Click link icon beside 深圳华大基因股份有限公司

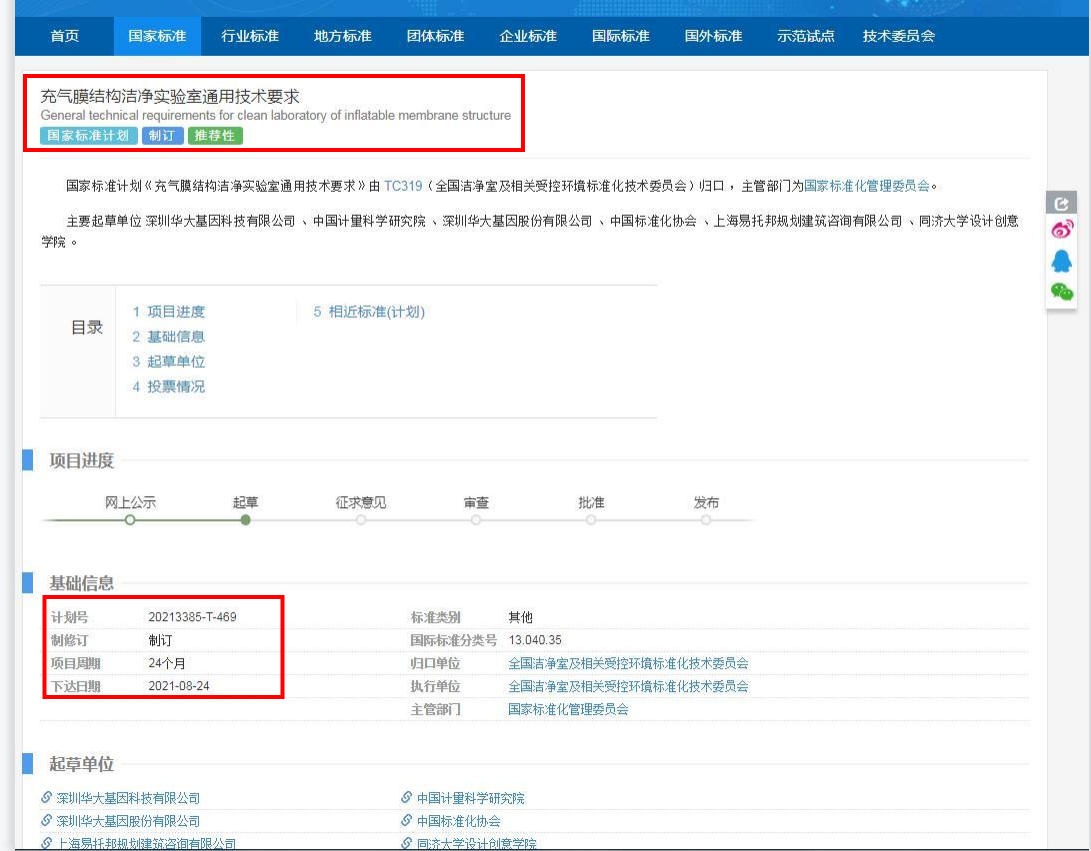pos(46,821)
